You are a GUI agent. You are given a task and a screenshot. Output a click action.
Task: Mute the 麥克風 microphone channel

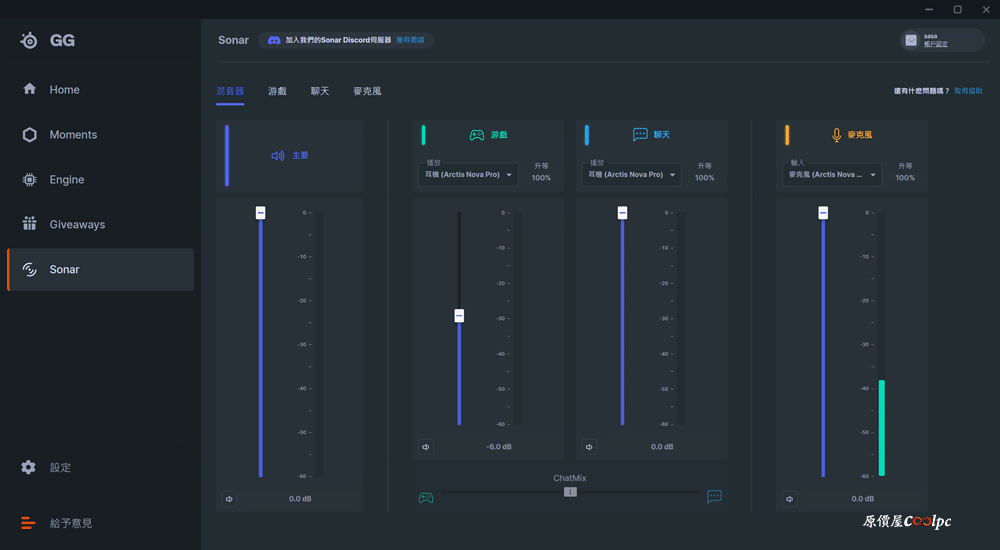(x=790, y=499)
